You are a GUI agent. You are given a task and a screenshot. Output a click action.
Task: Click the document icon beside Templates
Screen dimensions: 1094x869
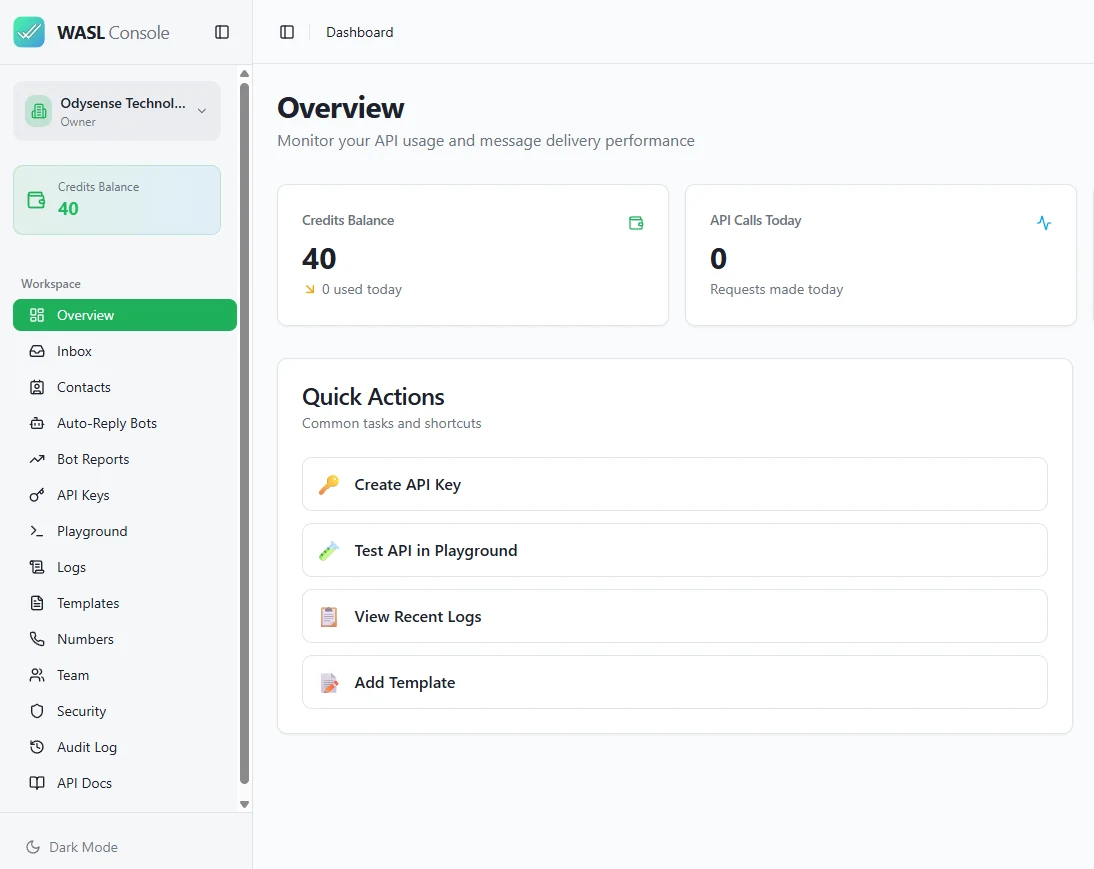click(37, 603)
